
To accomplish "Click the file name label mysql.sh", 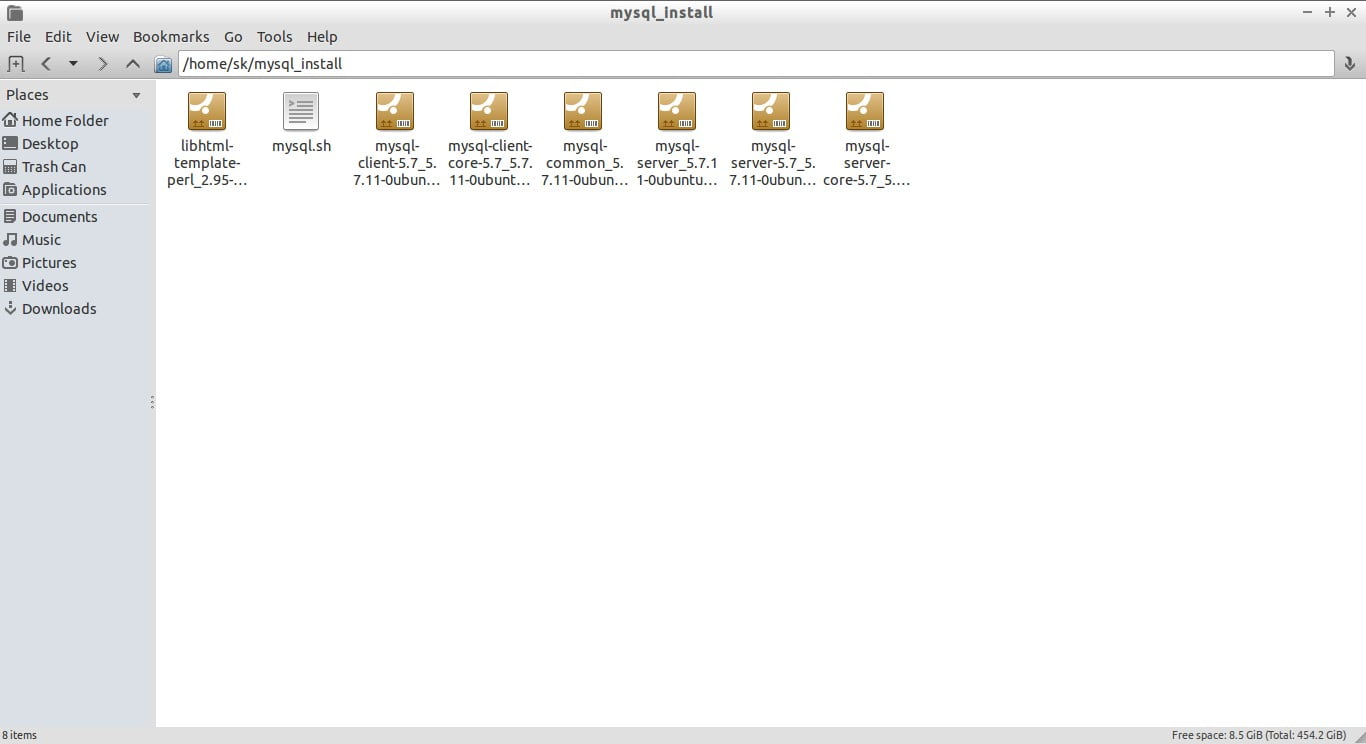I will click(x=301, y=146).
